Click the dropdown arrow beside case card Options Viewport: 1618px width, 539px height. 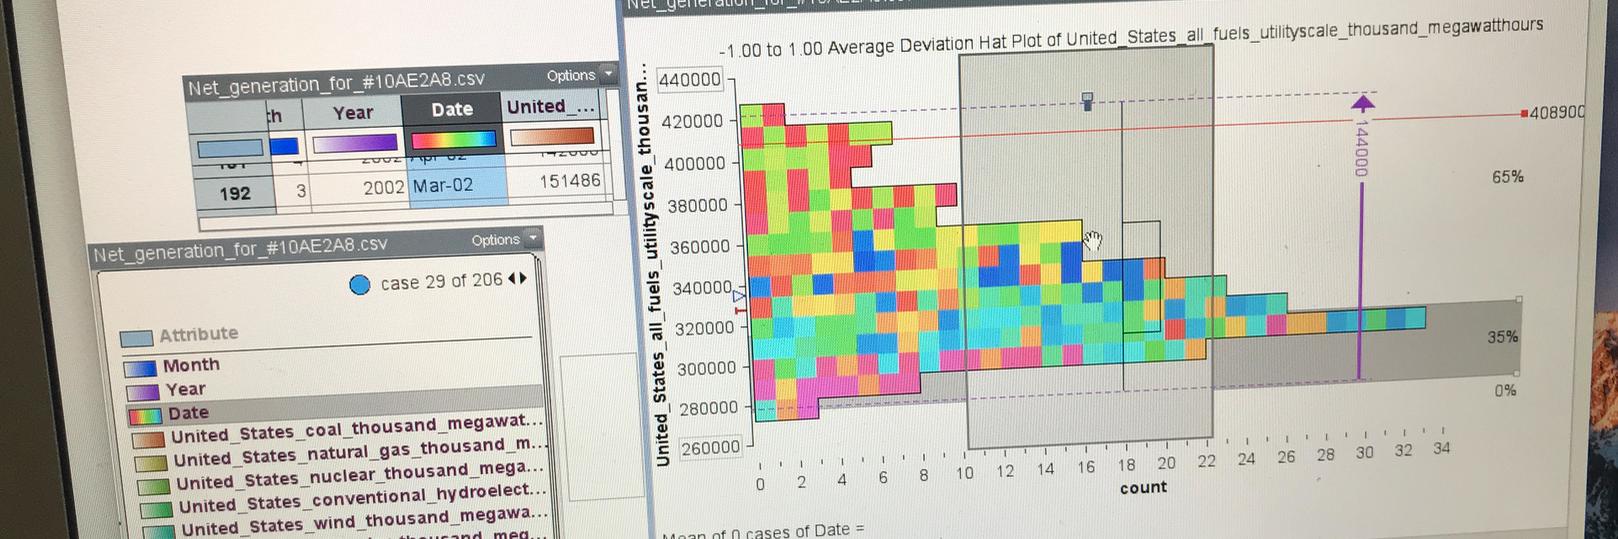[x=532, y=238]
